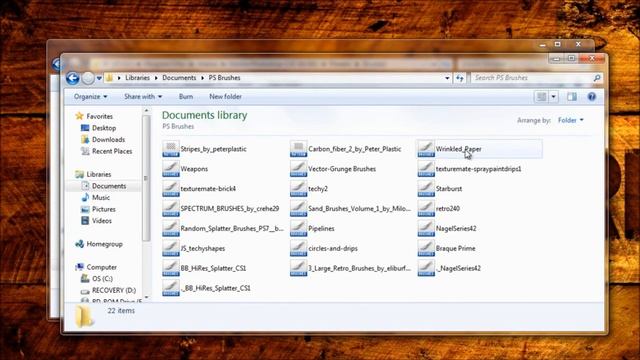Select the Pipelines brush file icon

pyautogui.click(x=298, y=229)
